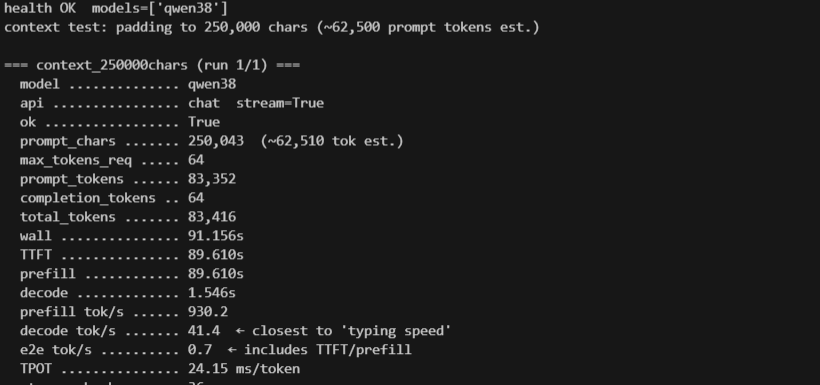The width and height of the screenshot is (820, 385).
Task: Click the context test padding line
Action: click(271, 27)
